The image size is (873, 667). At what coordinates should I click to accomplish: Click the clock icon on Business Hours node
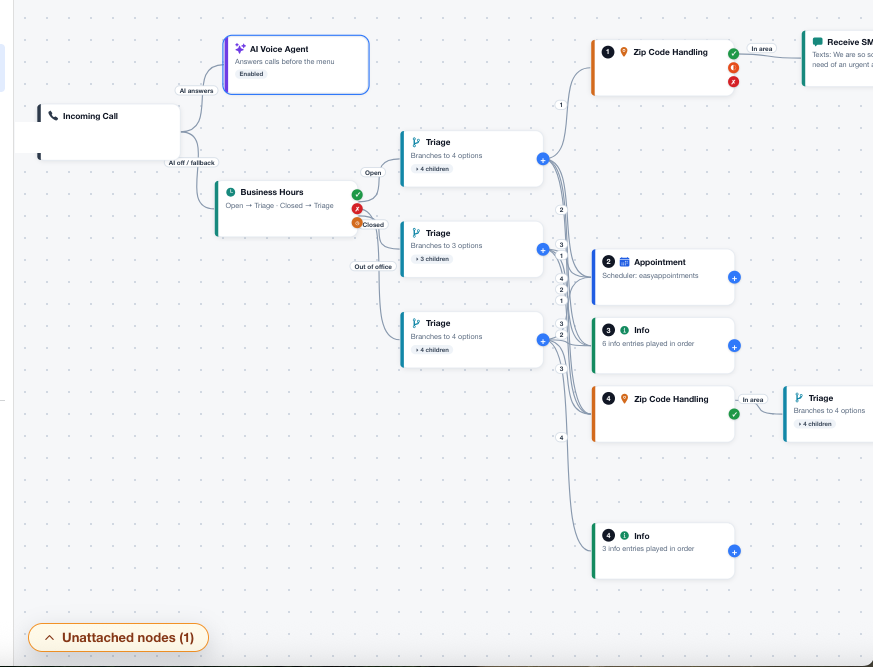[x=230, y=192]
